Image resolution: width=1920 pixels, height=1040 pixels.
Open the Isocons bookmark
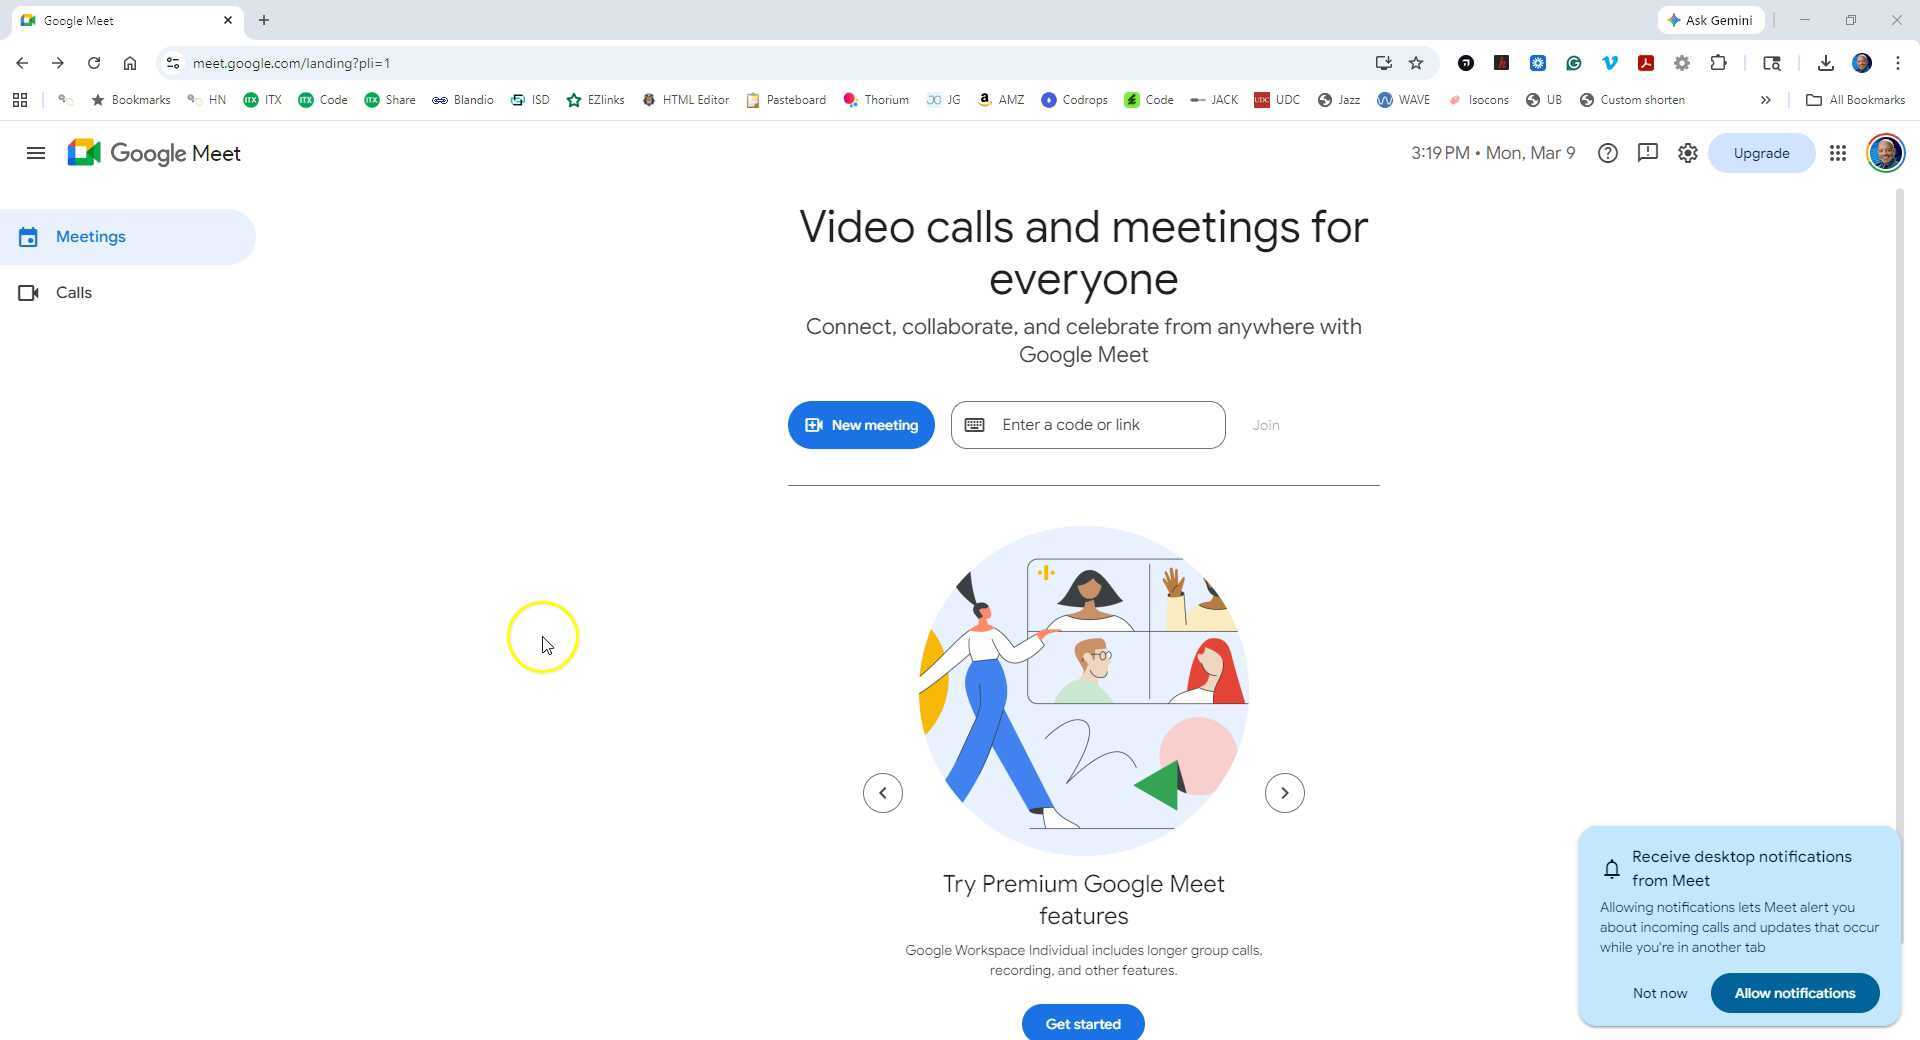coord(1478,100)
